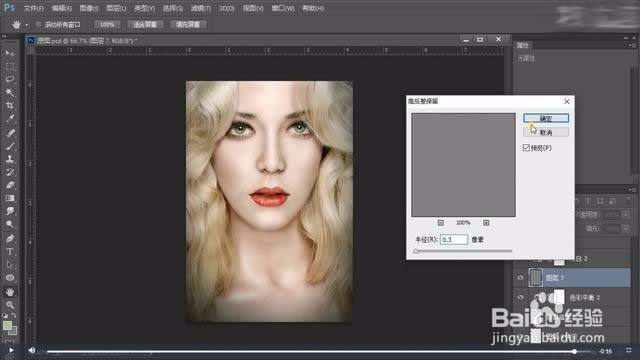Select the History Brush tool
This screenshot has width=640, height=360.
(x=10, y=172)
